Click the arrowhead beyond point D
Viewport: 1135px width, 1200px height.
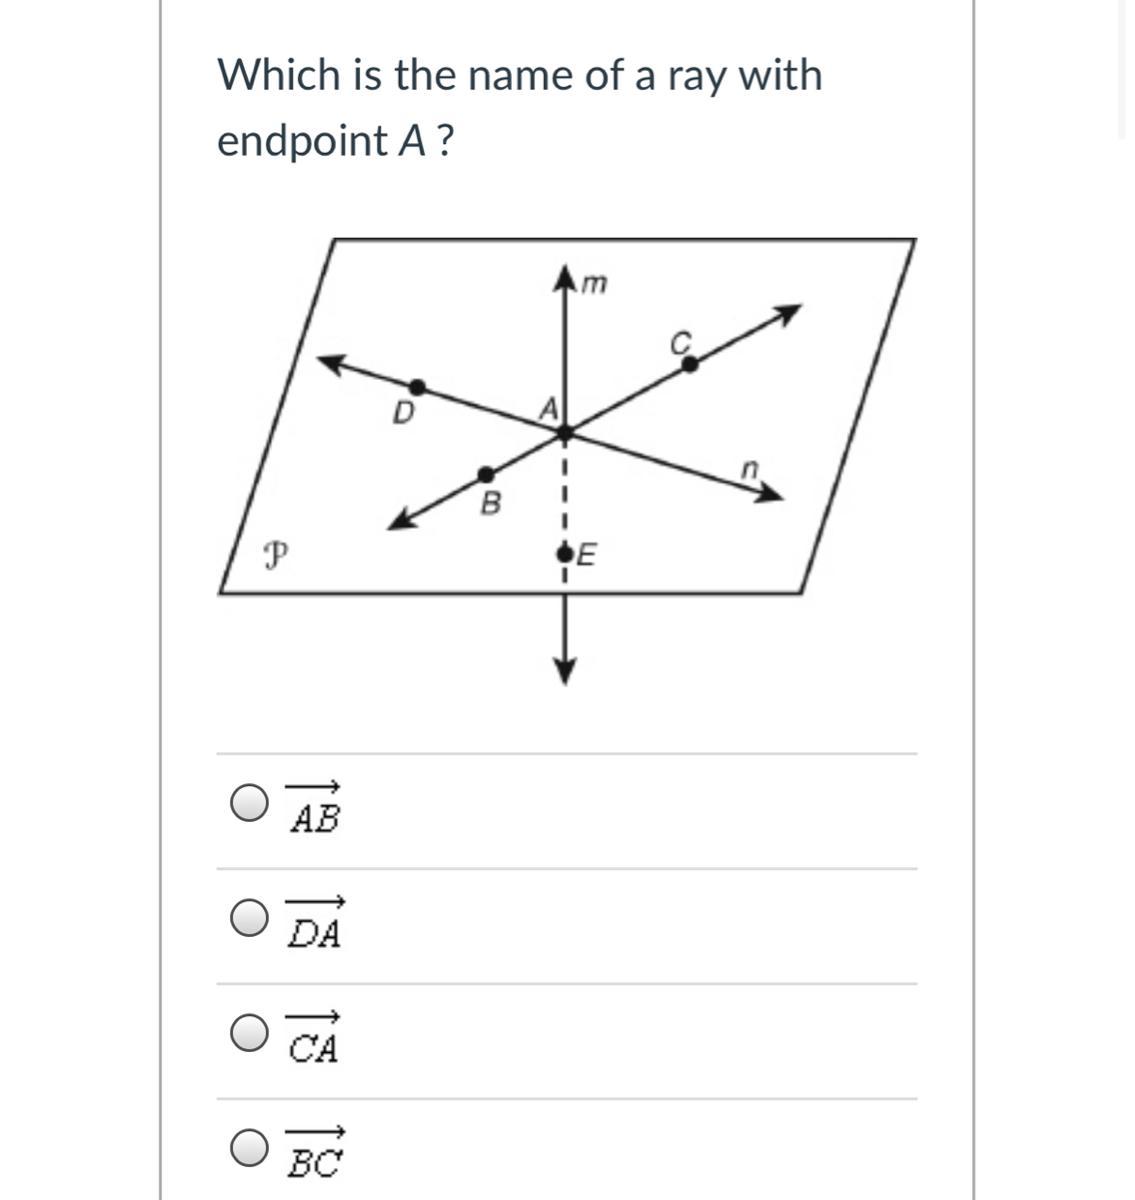(335, 364)
